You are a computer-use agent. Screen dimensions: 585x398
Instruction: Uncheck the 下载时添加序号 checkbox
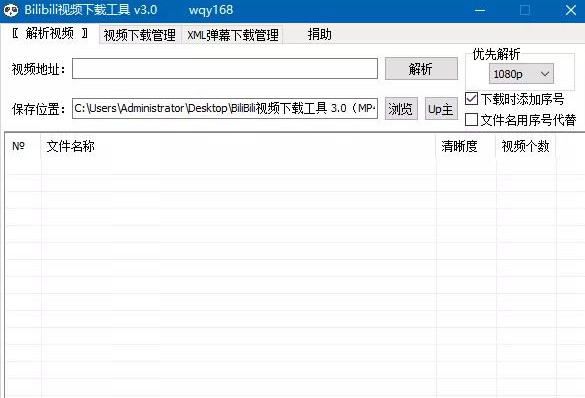[x=472, y=99]
